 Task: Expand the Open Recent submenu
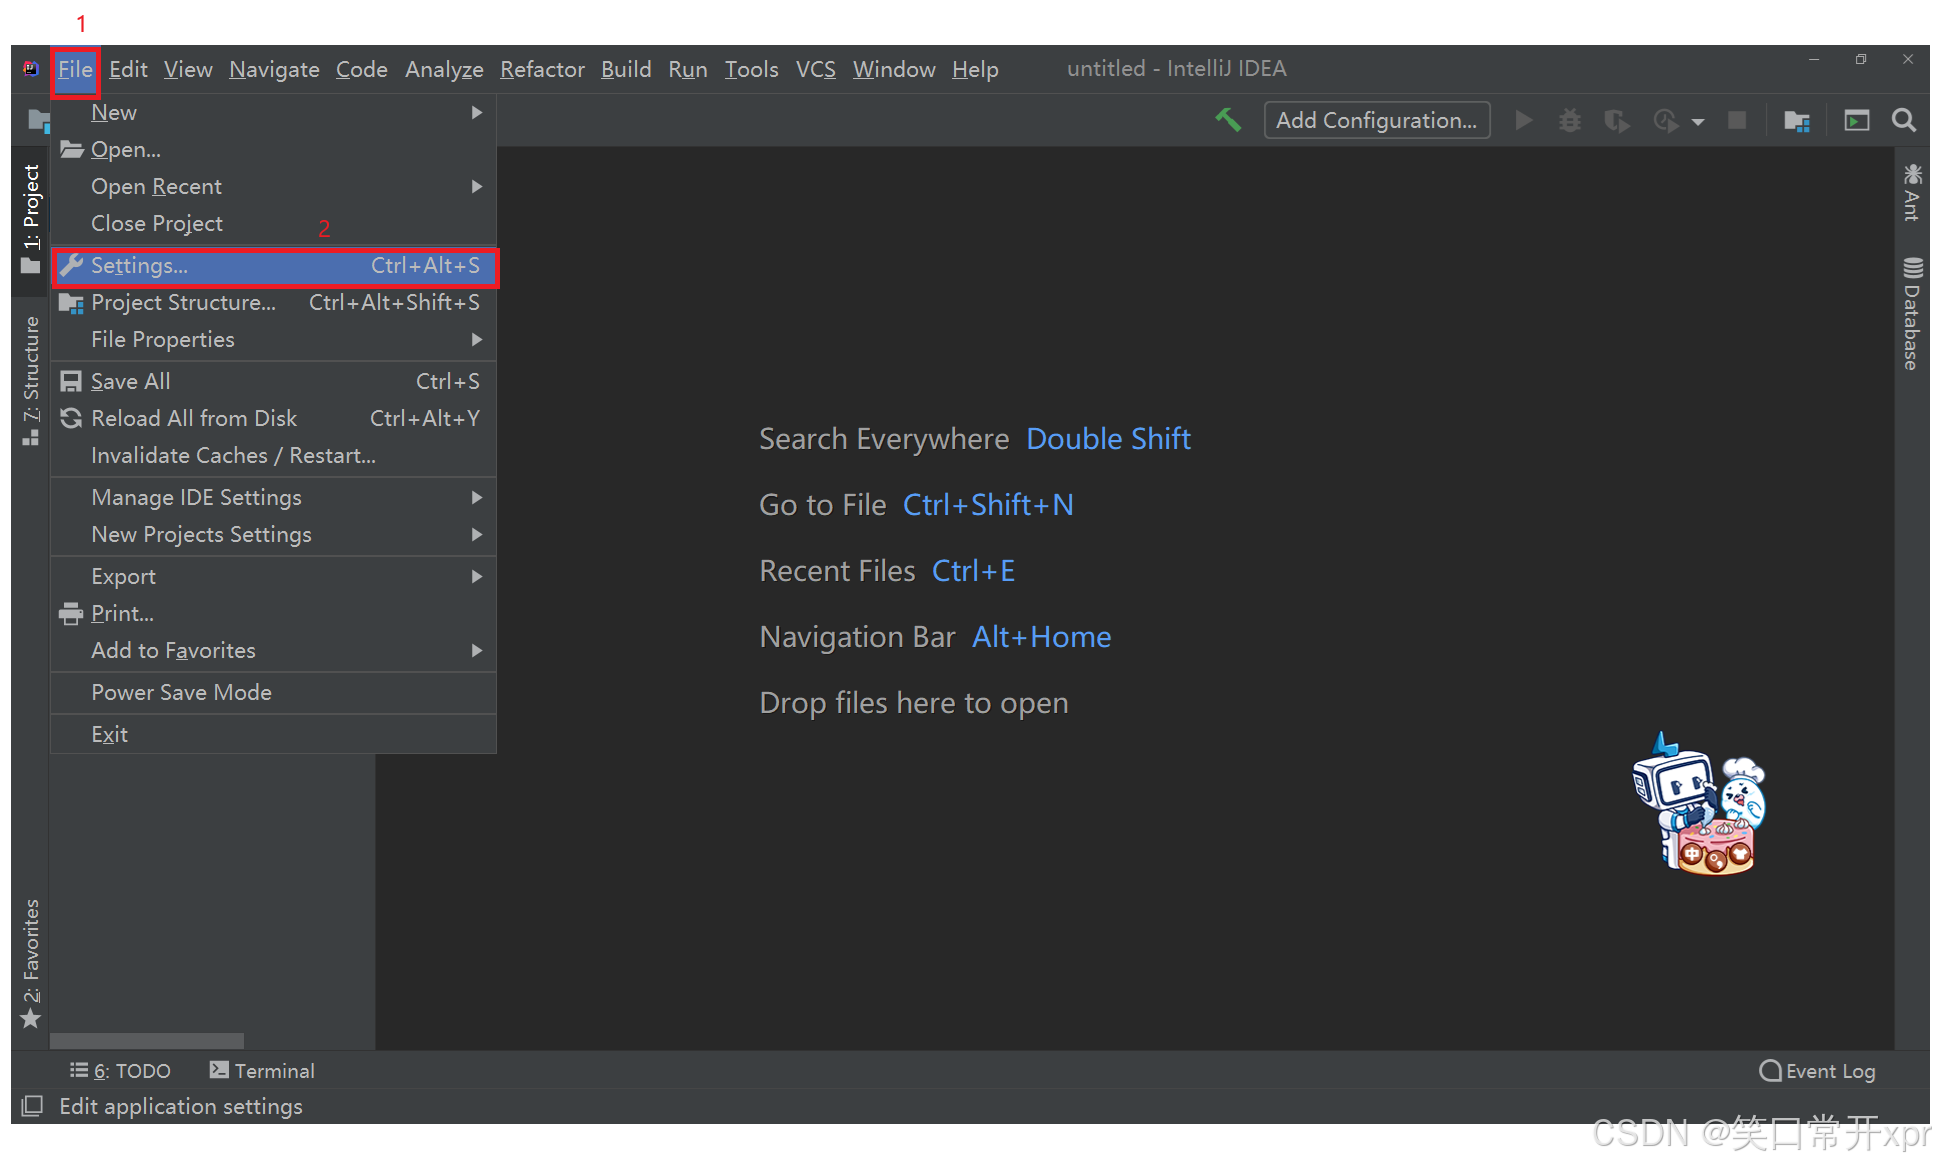[x=273, y=187]
